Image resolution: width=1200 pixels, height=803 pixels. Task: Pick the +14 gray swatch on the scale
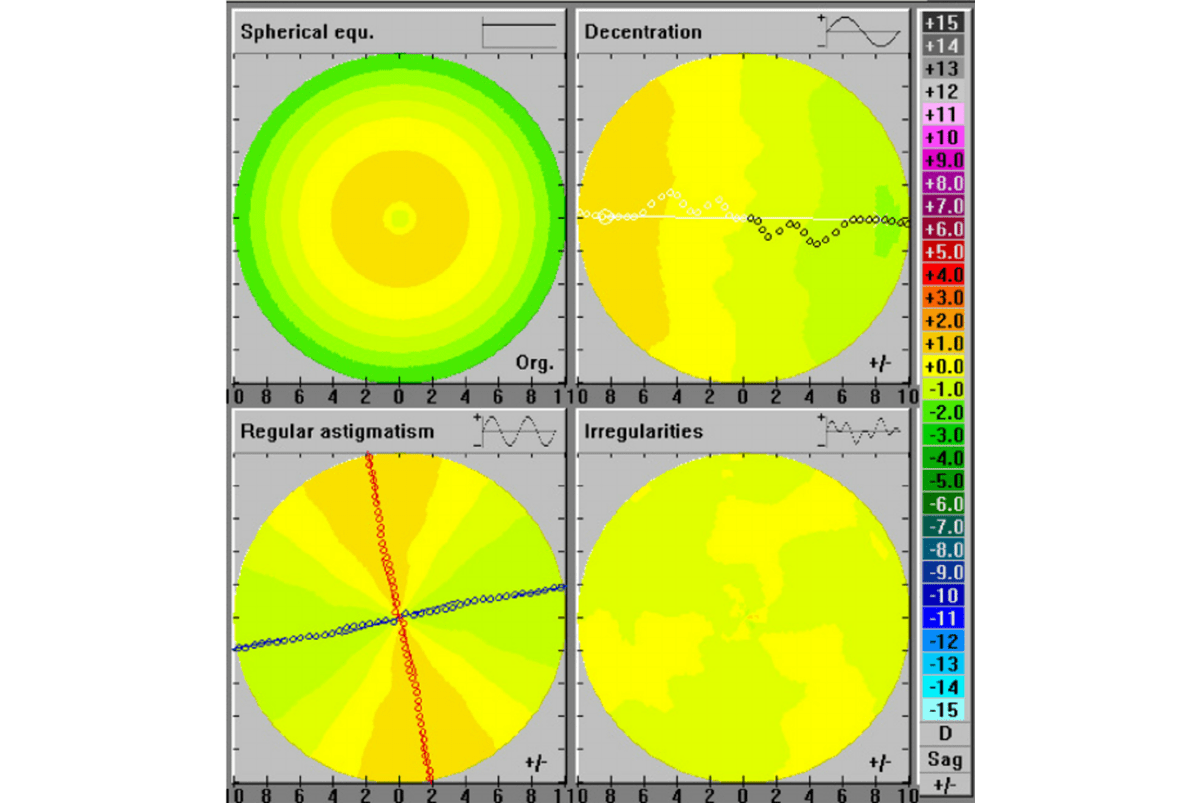(943, 45)
